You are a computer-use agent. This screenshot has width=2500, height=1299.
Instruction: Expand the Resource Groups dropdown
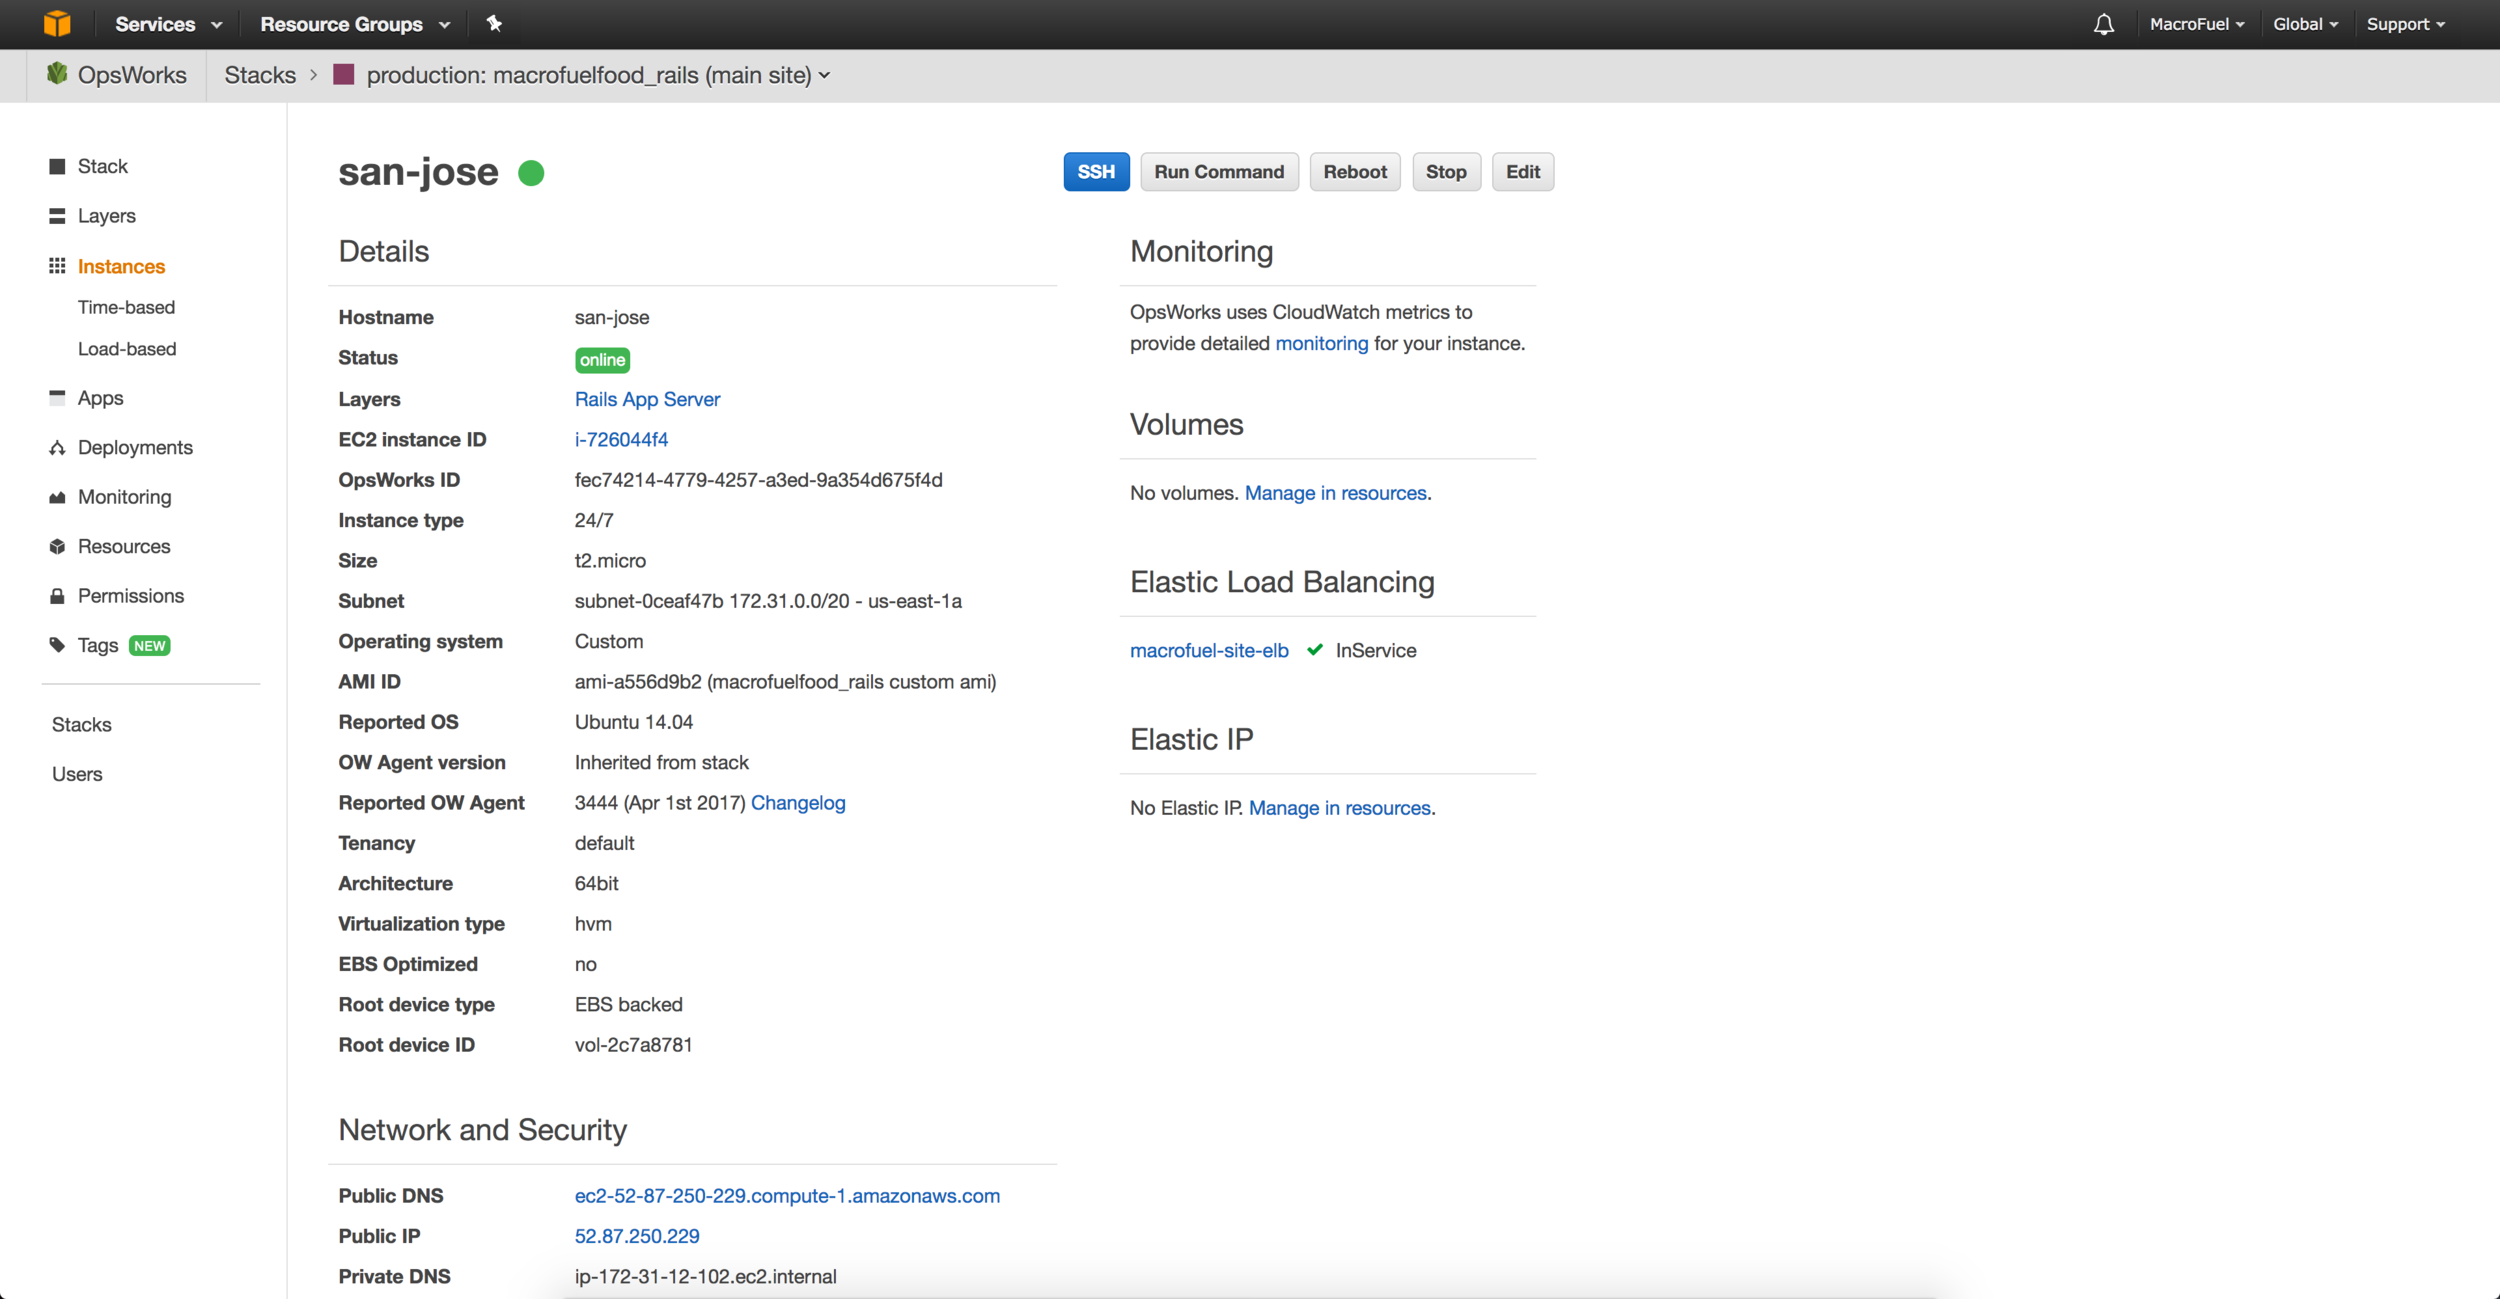(355, 24)
